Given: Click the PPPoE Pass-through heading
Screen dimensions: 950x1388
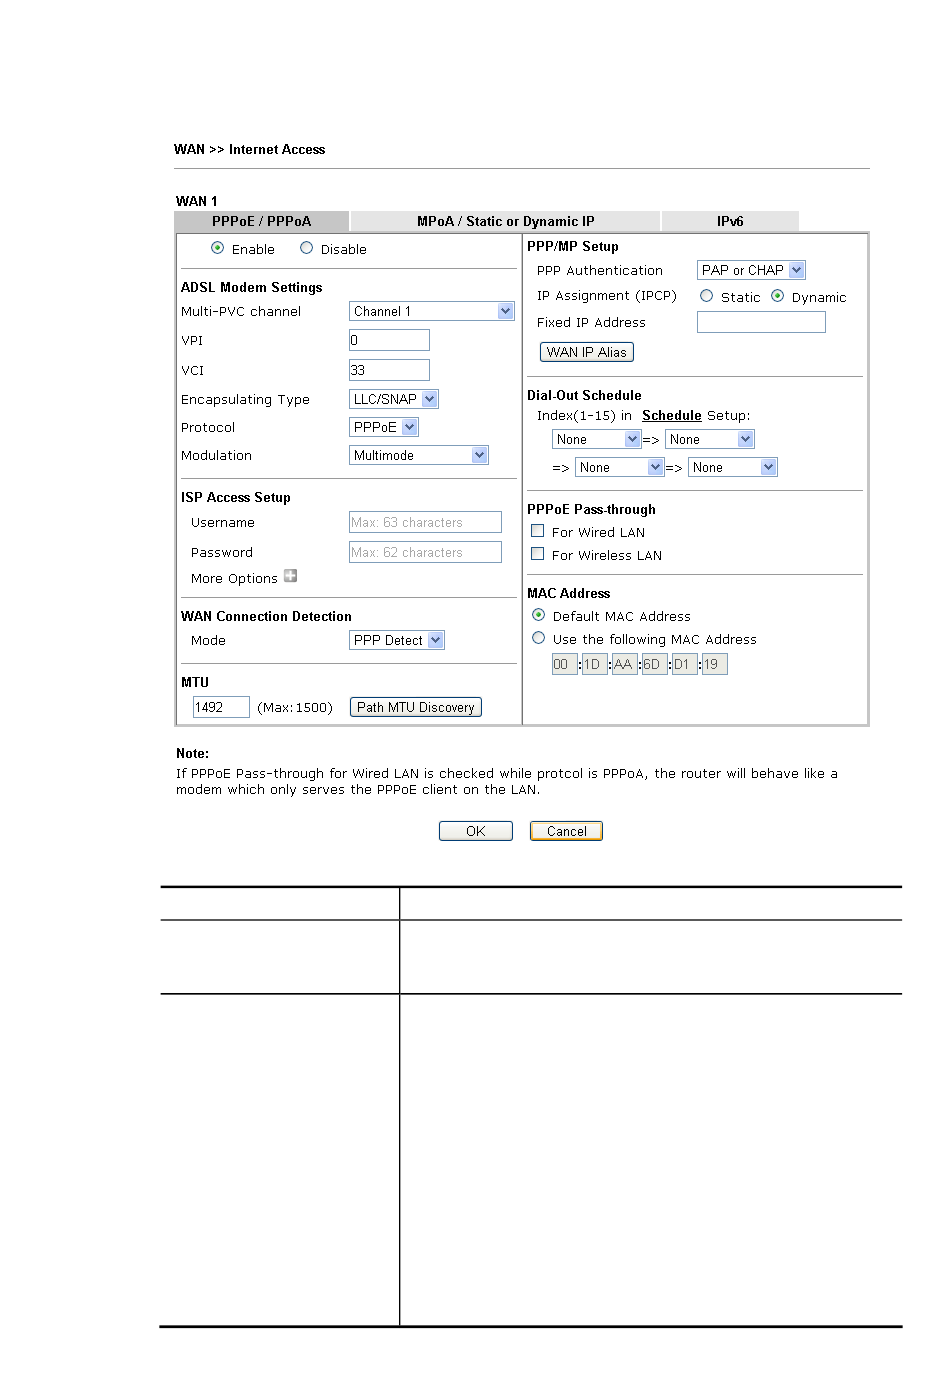Looking at the screenshot, I should [x=591, y=509].
